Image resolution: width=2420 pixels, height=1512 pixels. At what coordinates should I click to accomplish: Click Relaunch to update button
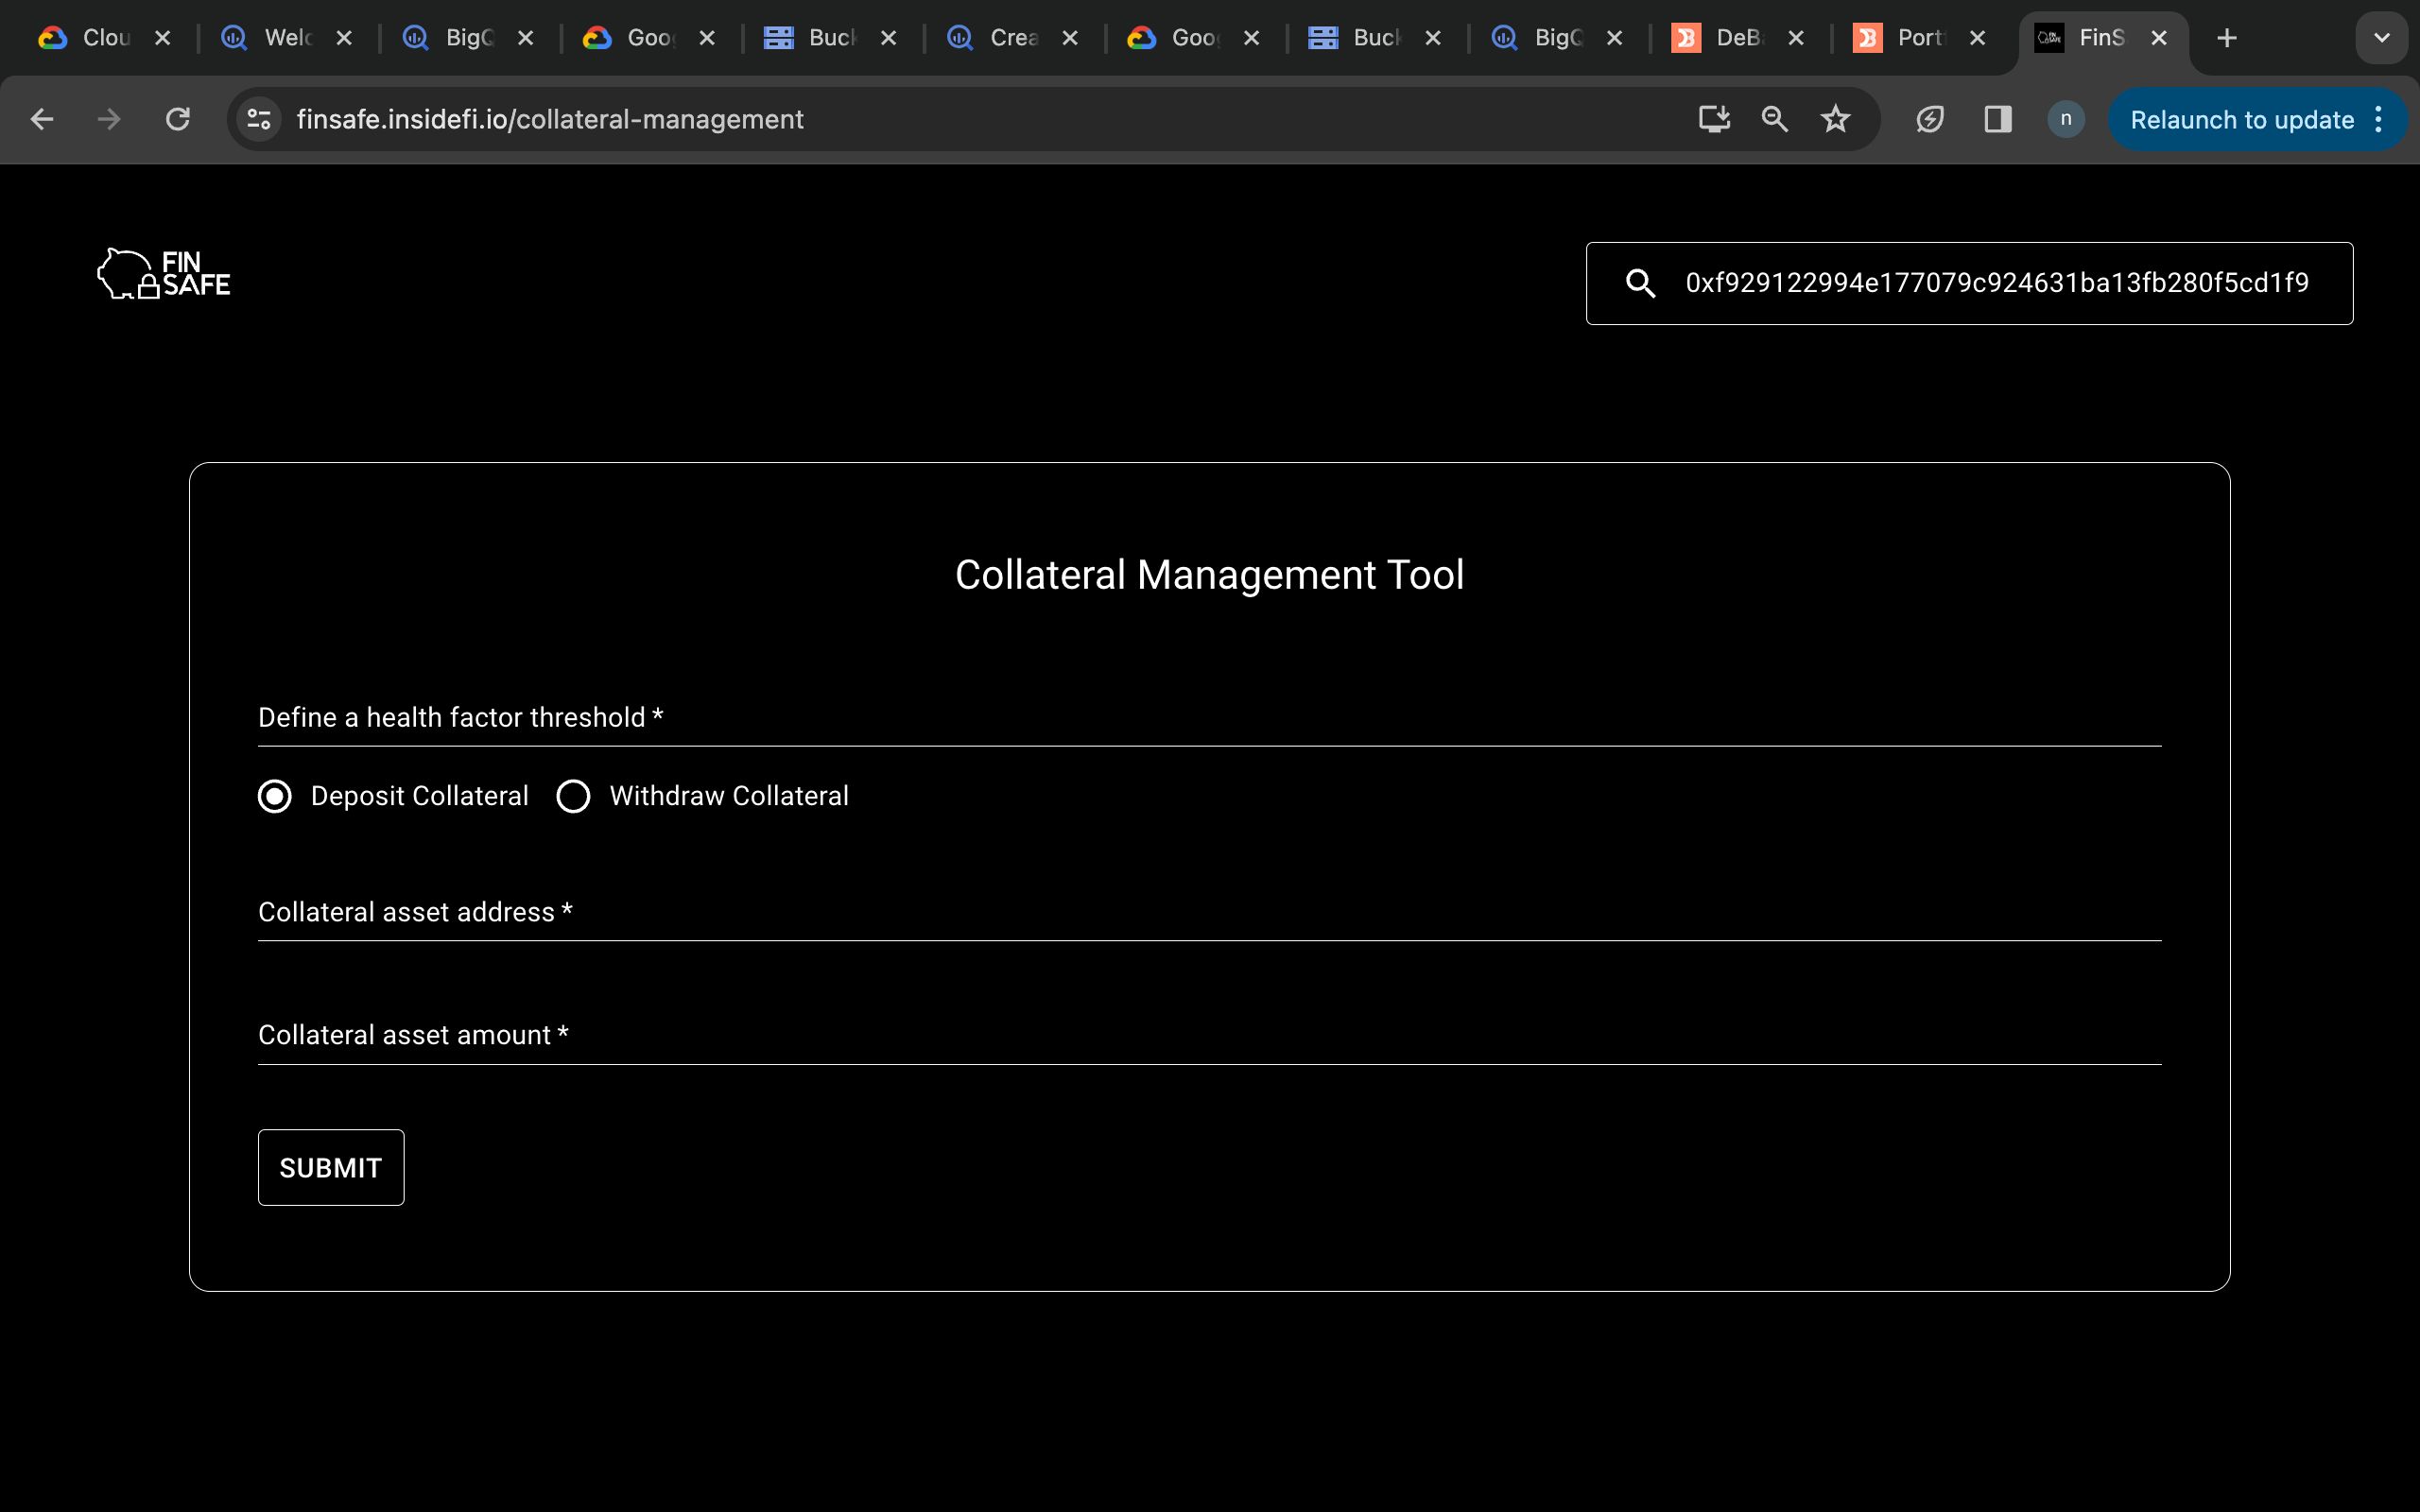[2242, 120]
